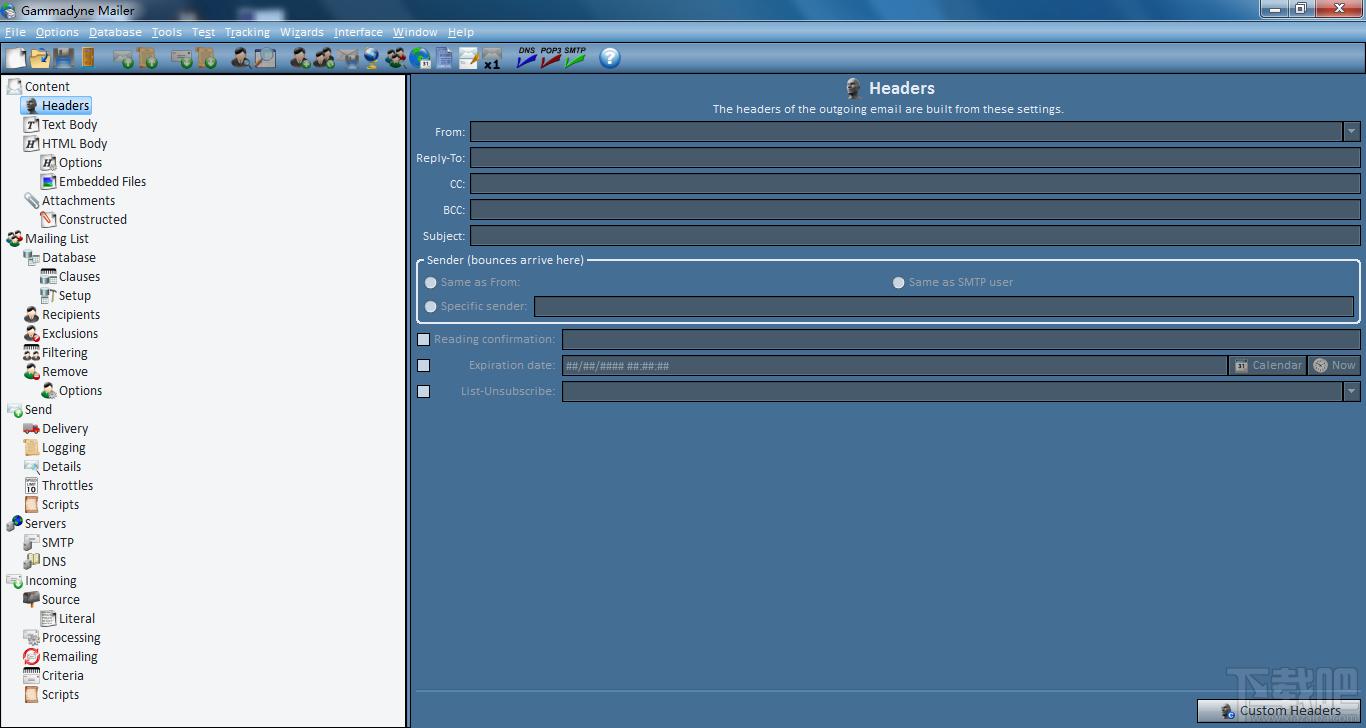Open the Exclusions tree item

point(60,333)
